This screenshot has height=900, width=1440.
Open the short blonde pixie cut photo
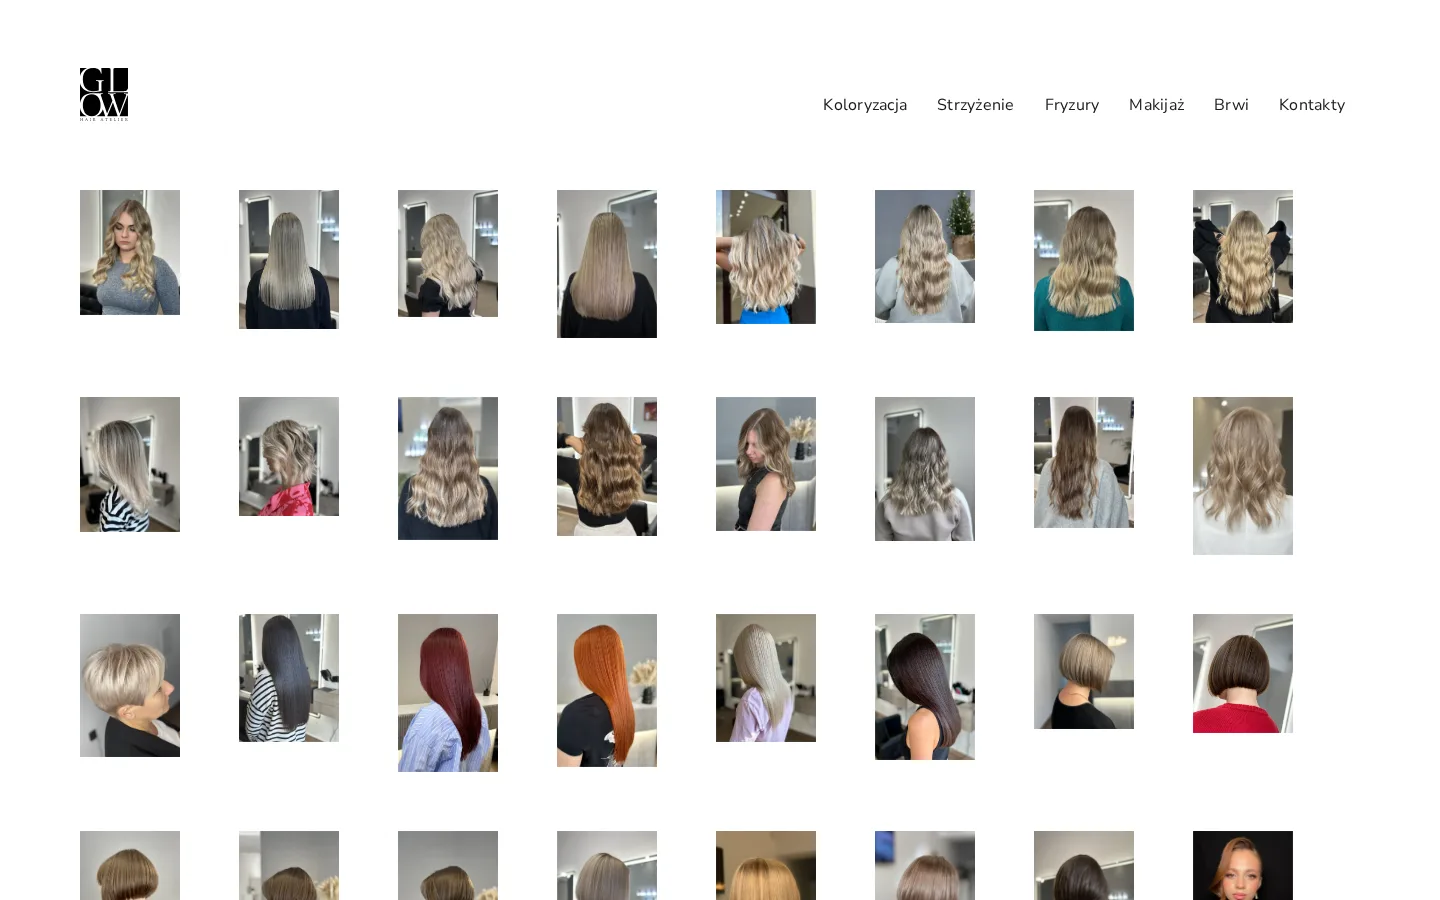coord(130,685)
